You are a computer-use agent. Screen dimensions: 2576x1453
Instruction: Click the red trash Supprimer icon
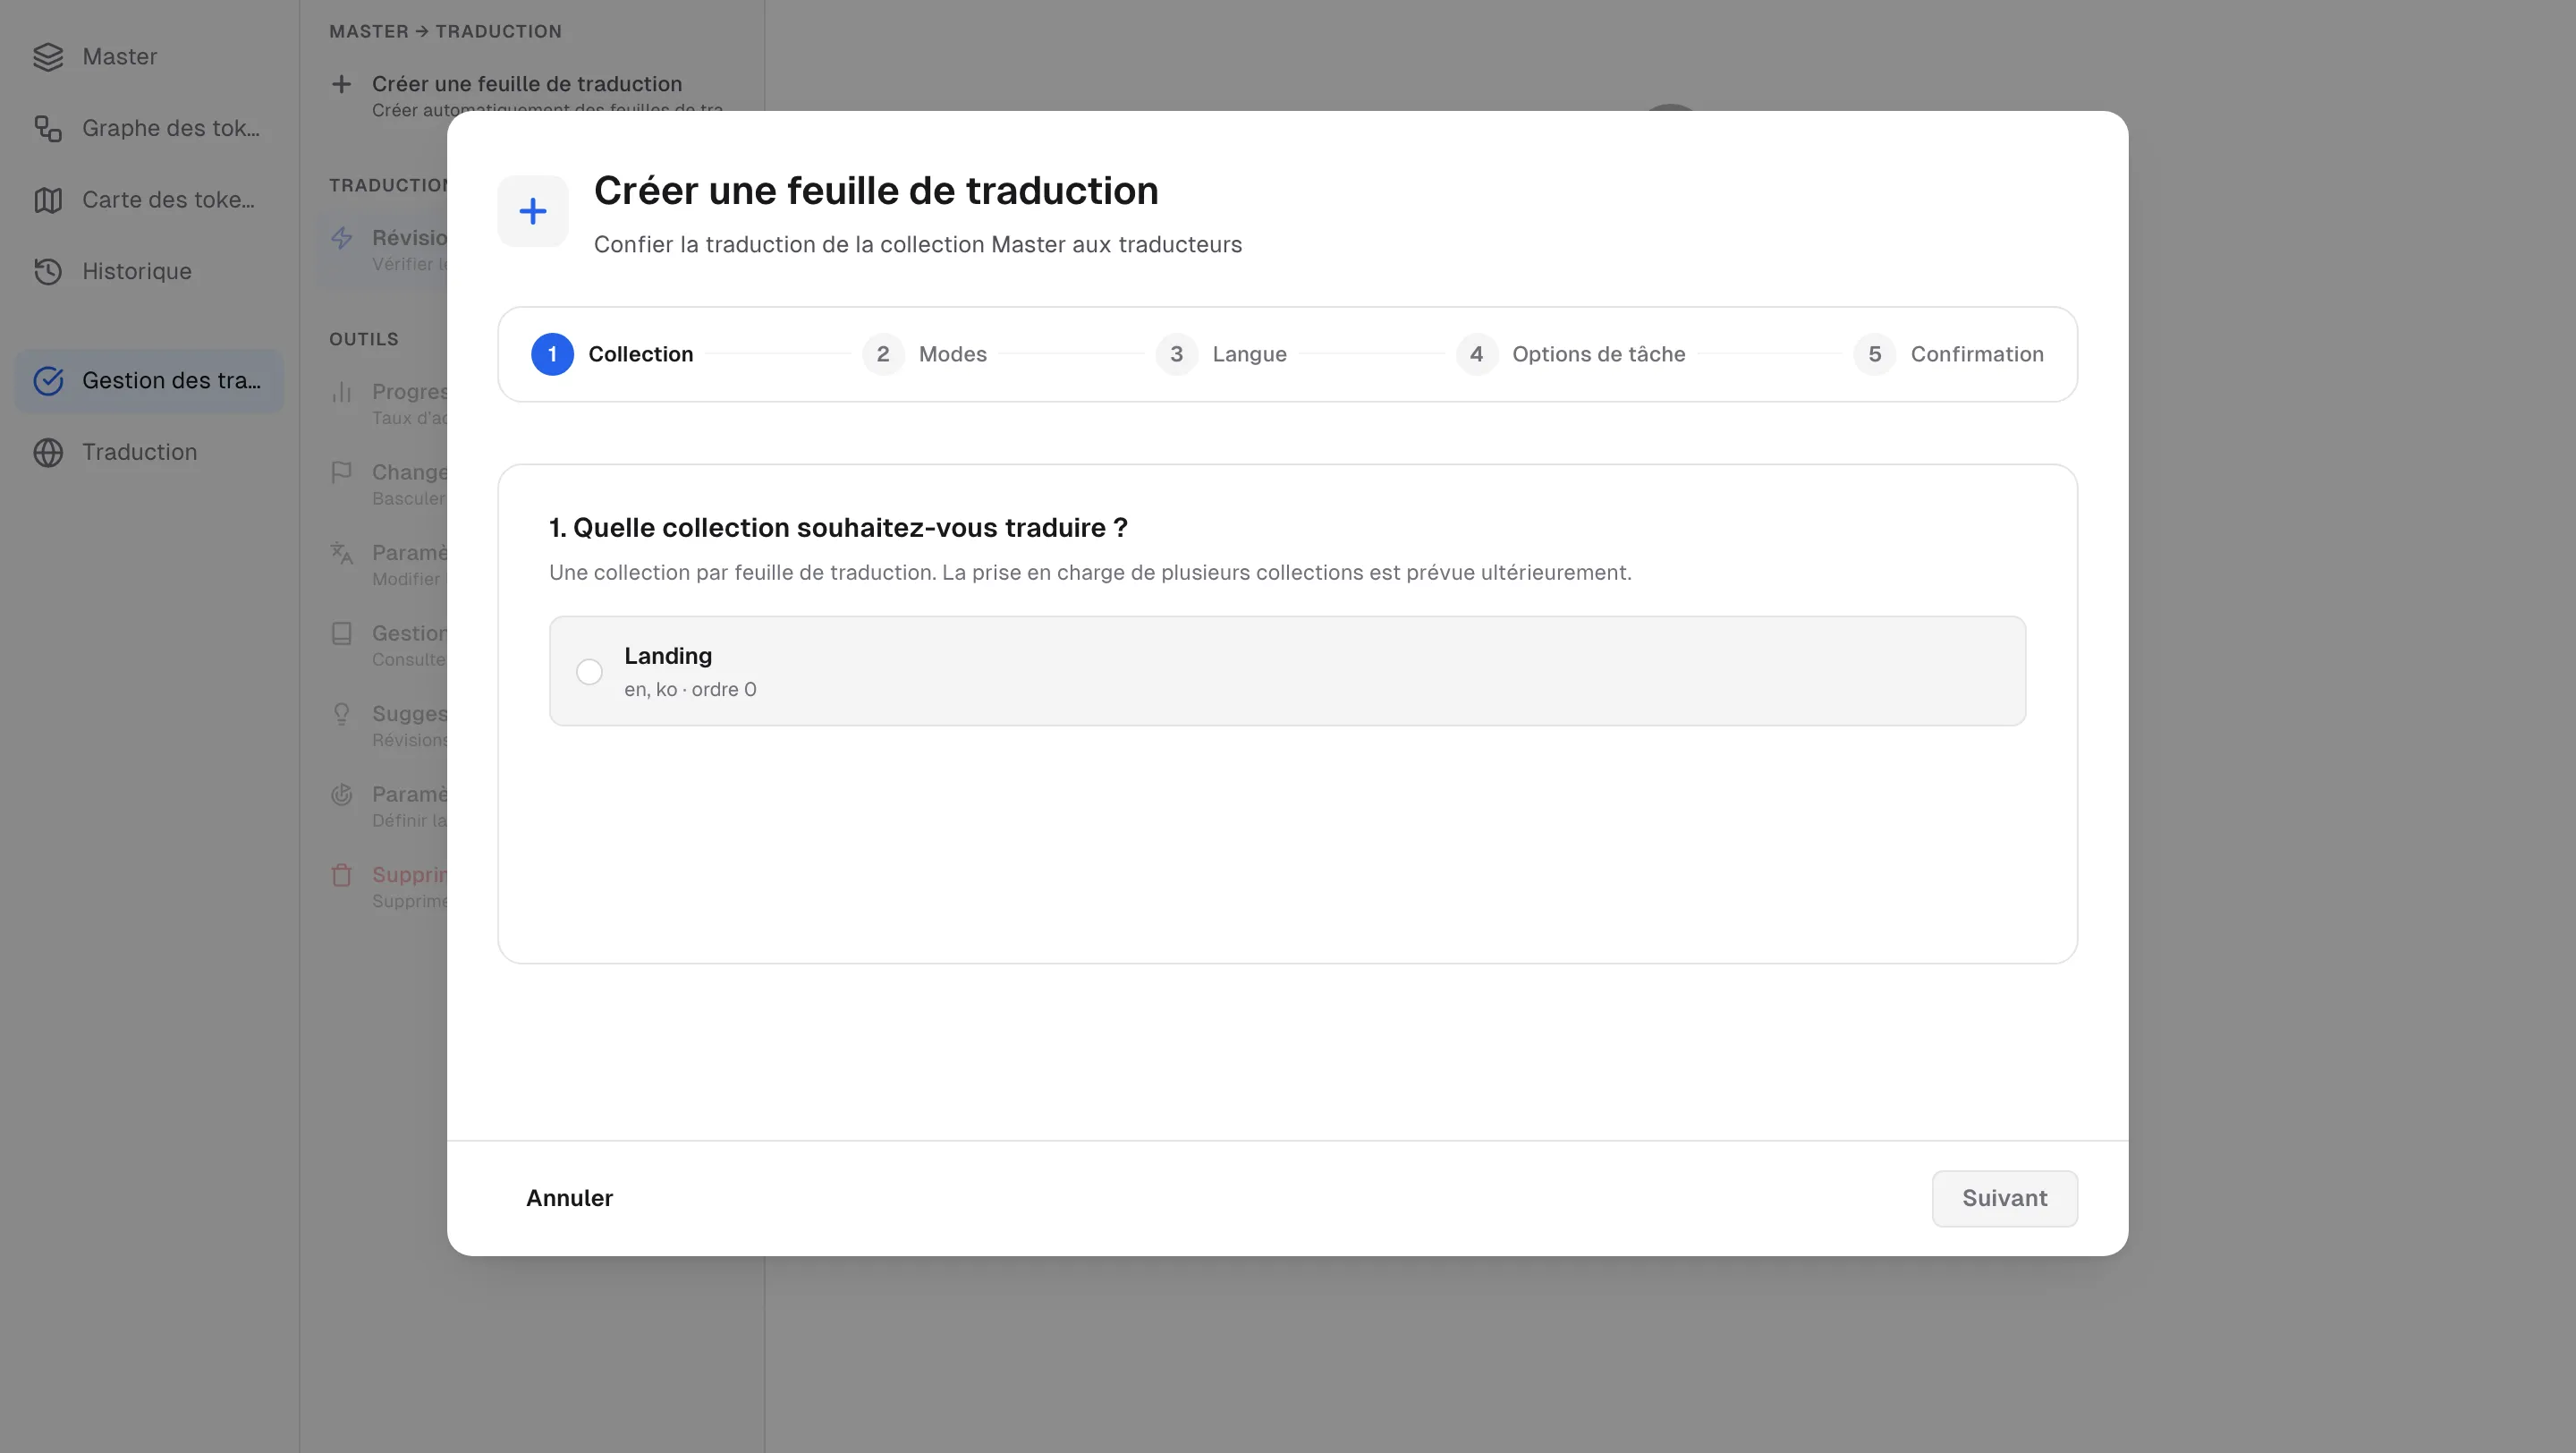(x=341, y=875)
